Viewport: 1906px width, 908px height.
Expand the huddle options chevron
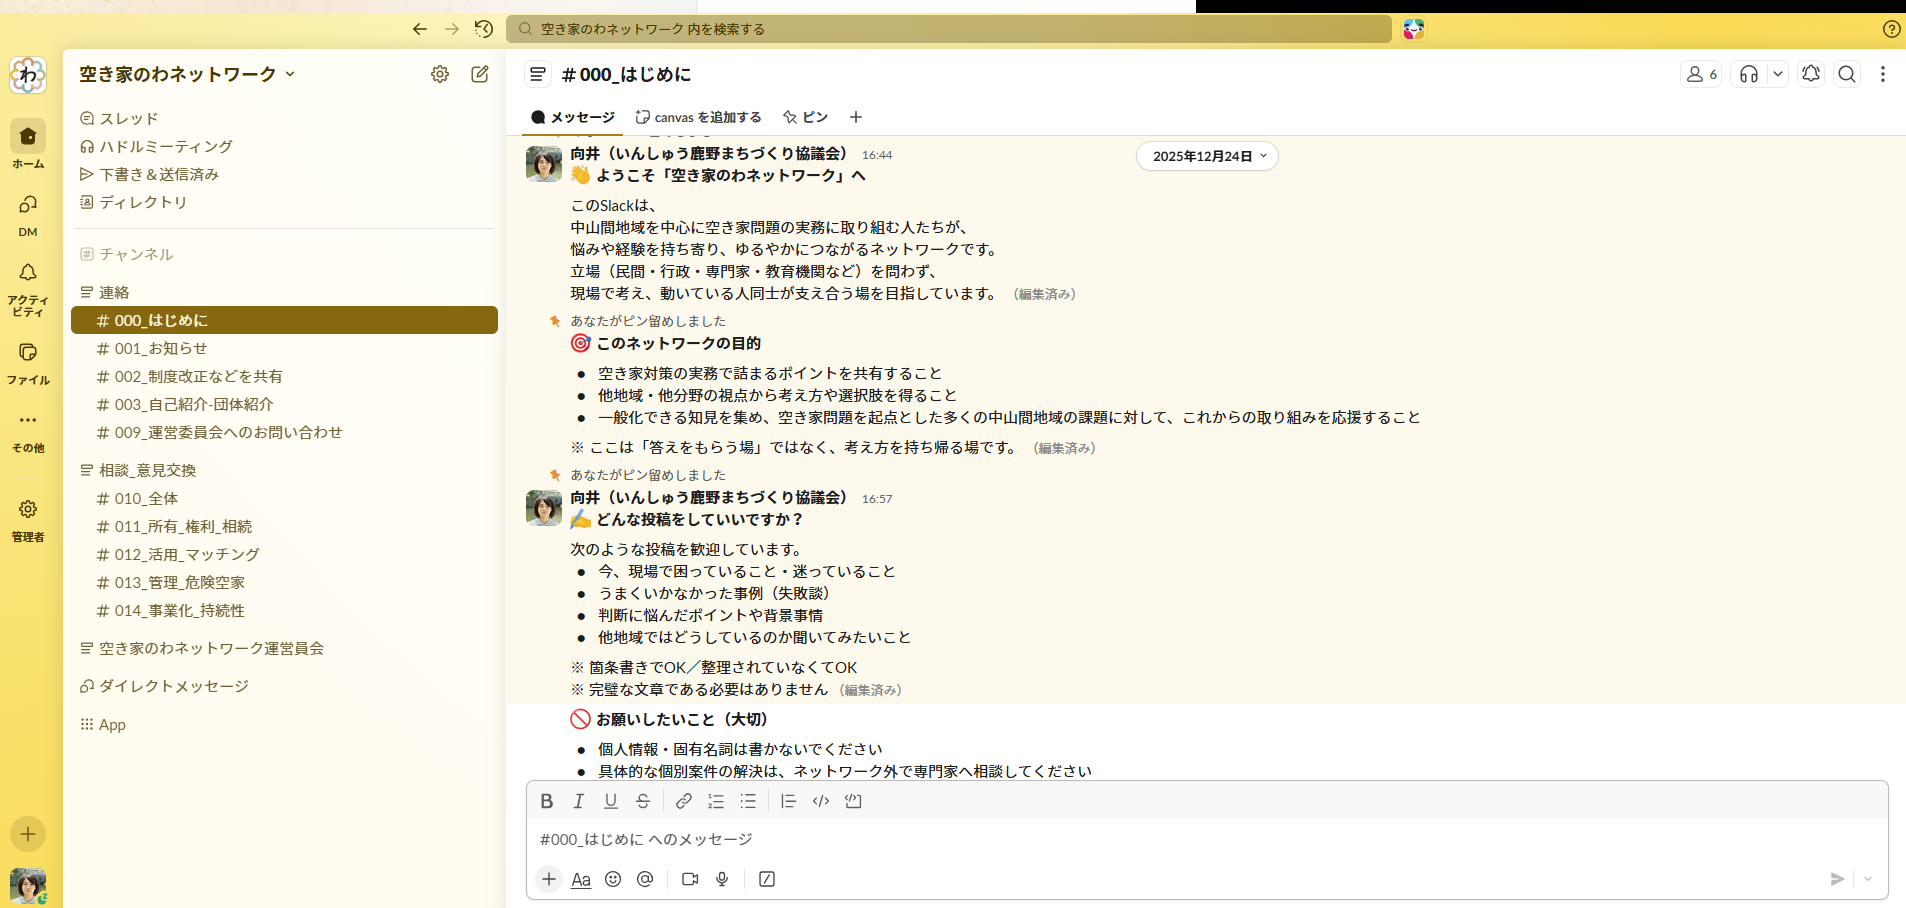1777,74
